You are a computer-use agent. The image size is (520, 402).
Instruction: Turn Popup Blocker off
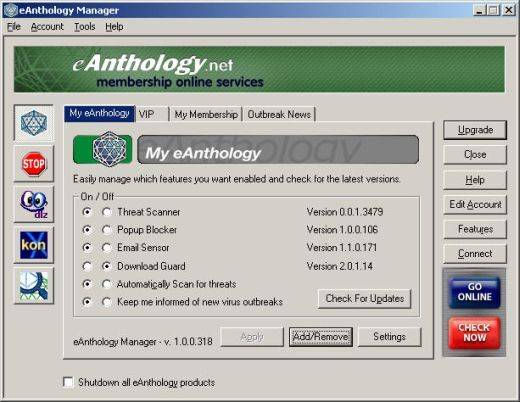click(107, 230)
